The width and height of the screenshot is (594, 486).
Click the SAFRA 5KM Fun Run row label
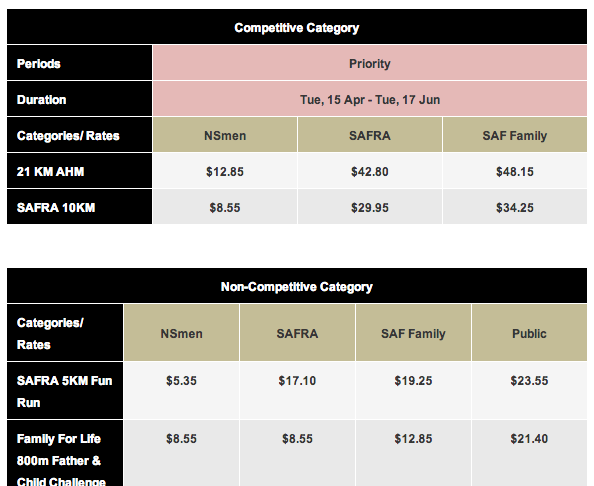pos(64,392)
